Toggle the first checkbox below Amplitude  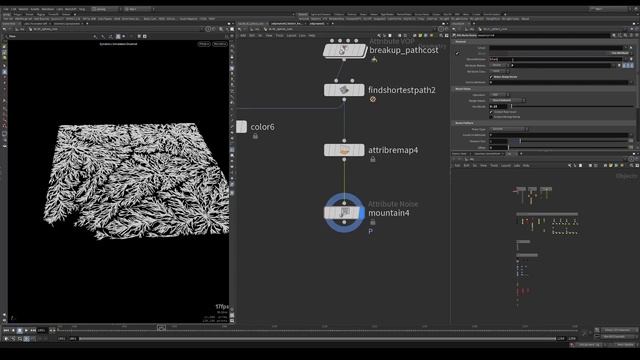[x=491, y=112]
